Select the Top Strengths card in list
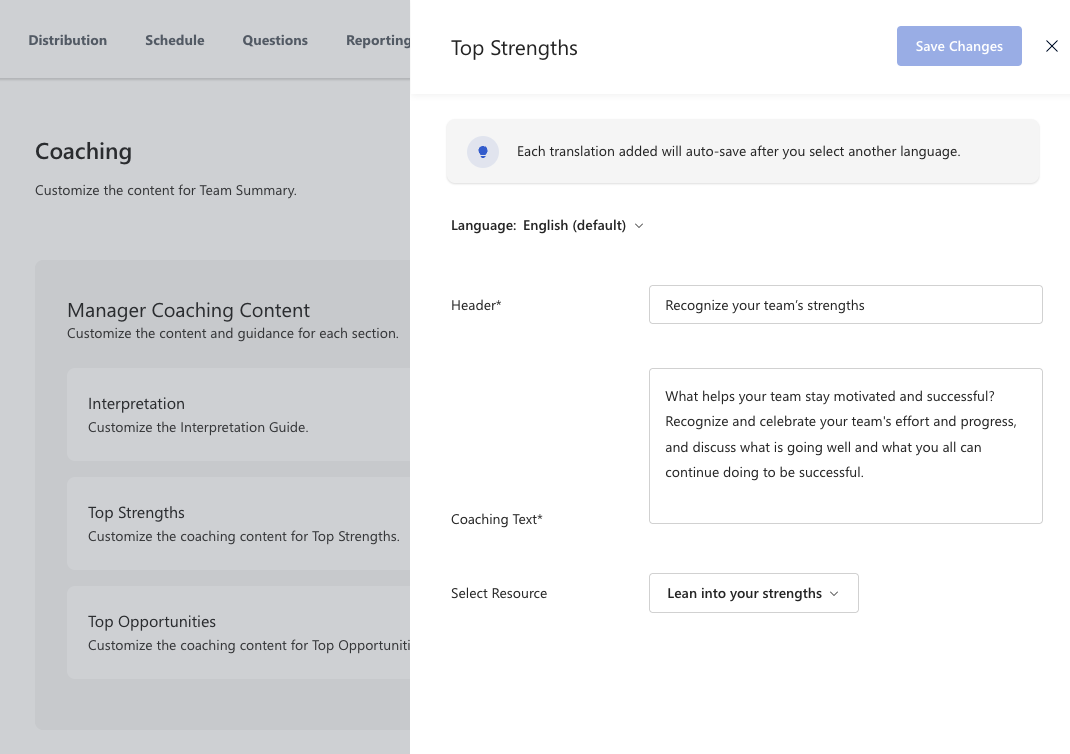 (x=238, y=523)
